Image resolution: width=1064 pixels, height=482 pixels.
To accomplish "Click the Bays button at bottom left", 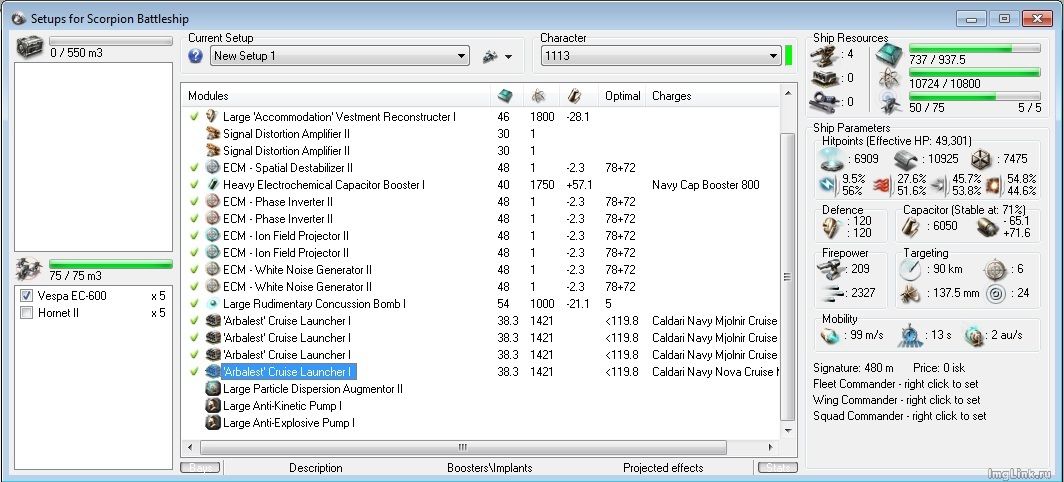I will click(x=200, y=468).
